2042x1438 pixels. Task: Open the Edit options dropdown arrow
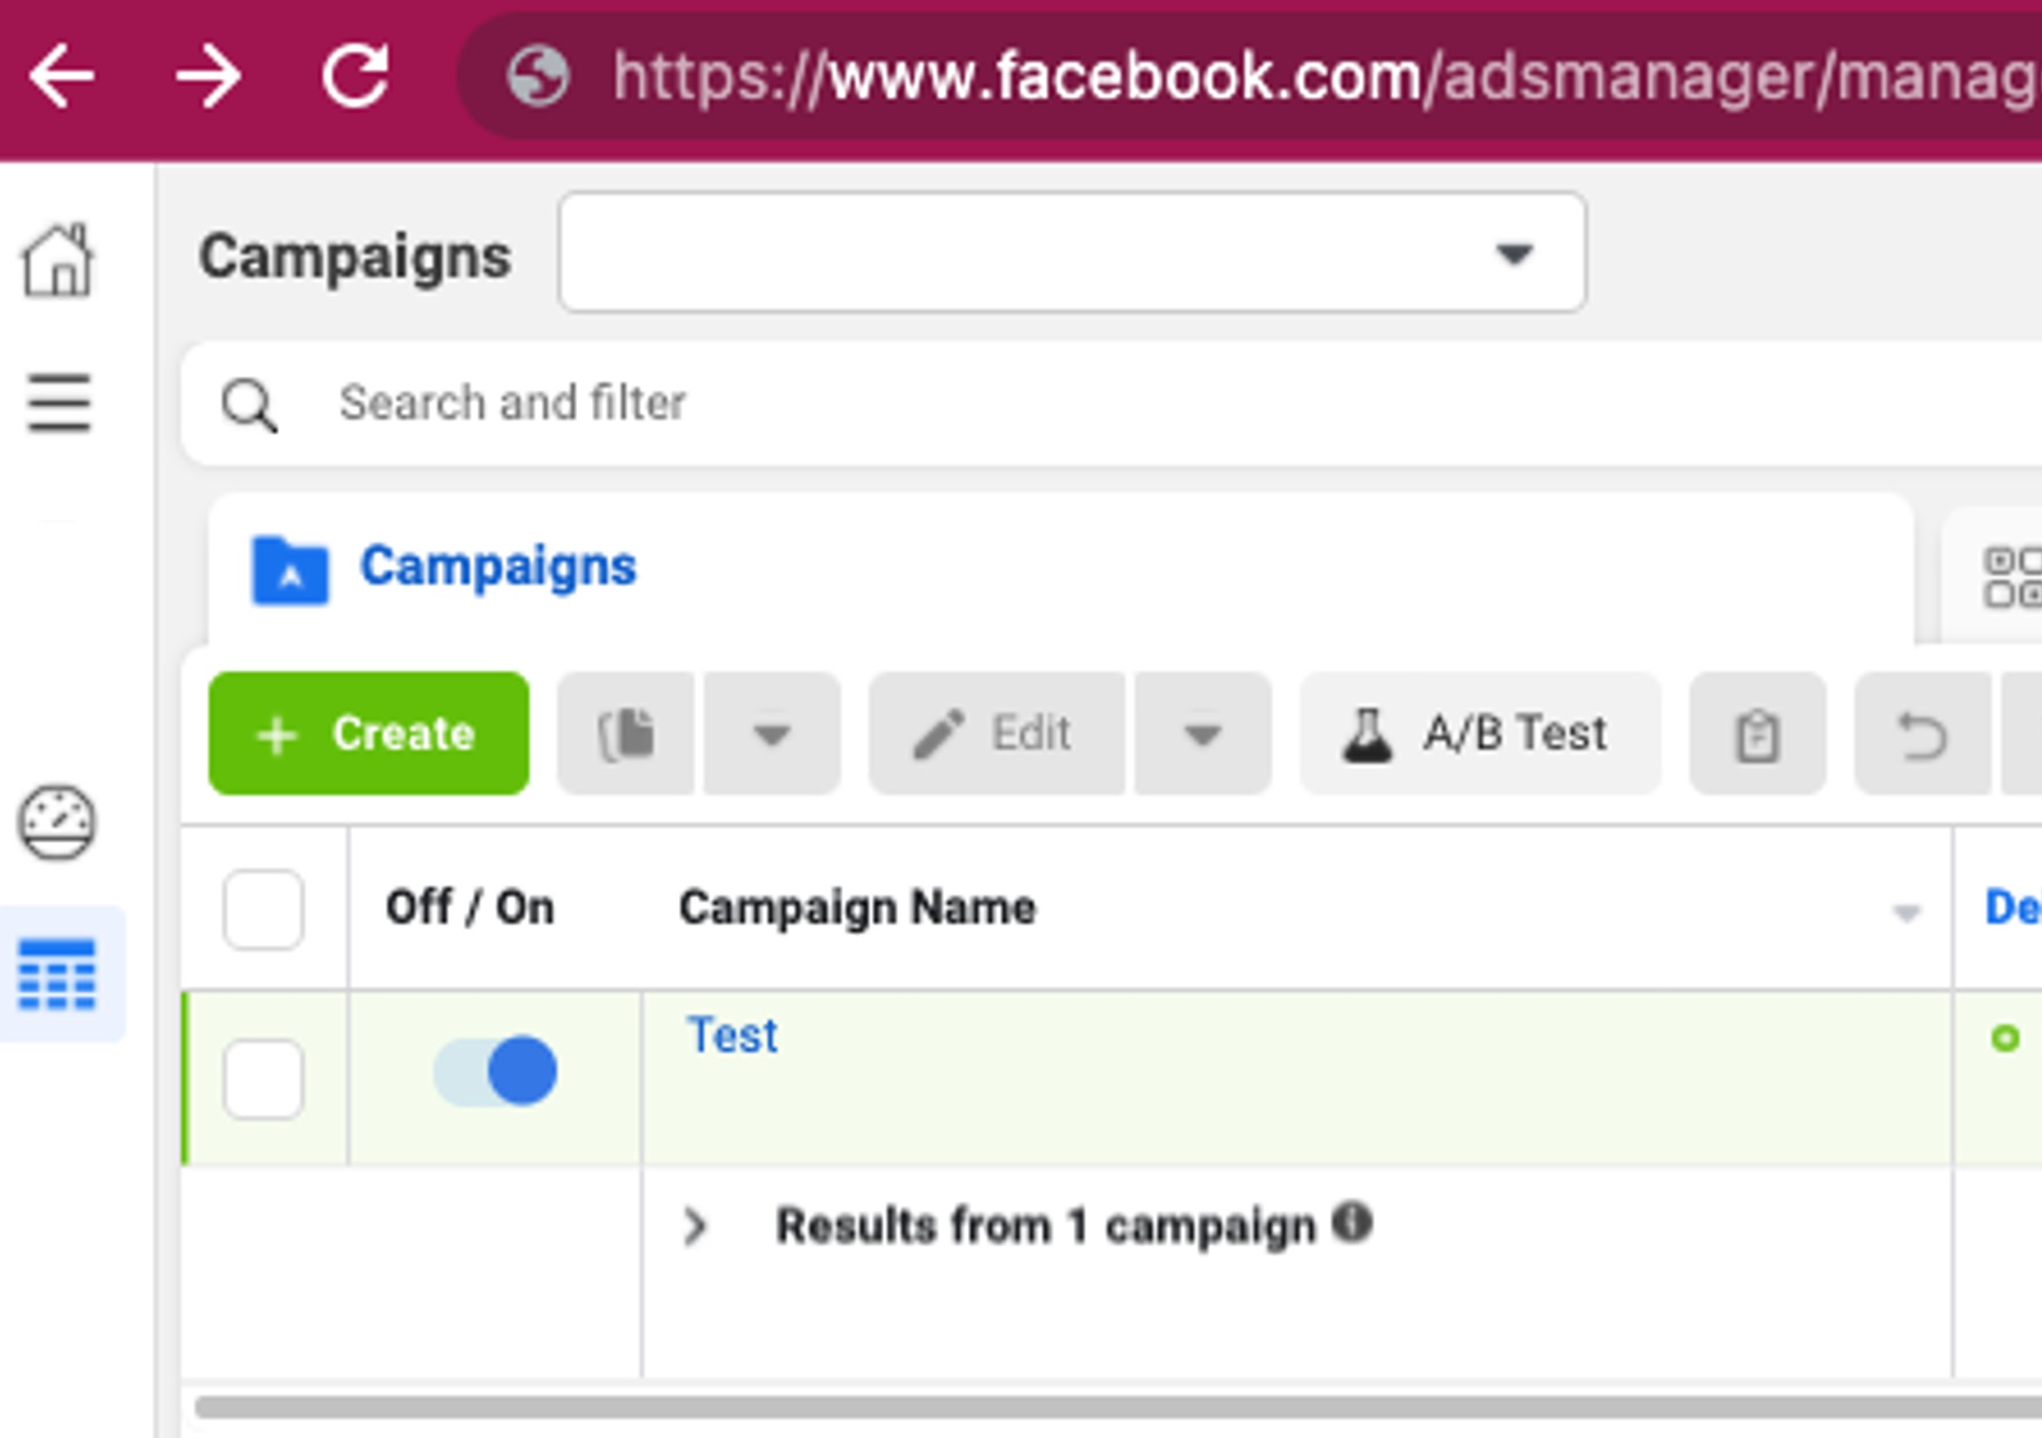click(x=1203, y=734)
